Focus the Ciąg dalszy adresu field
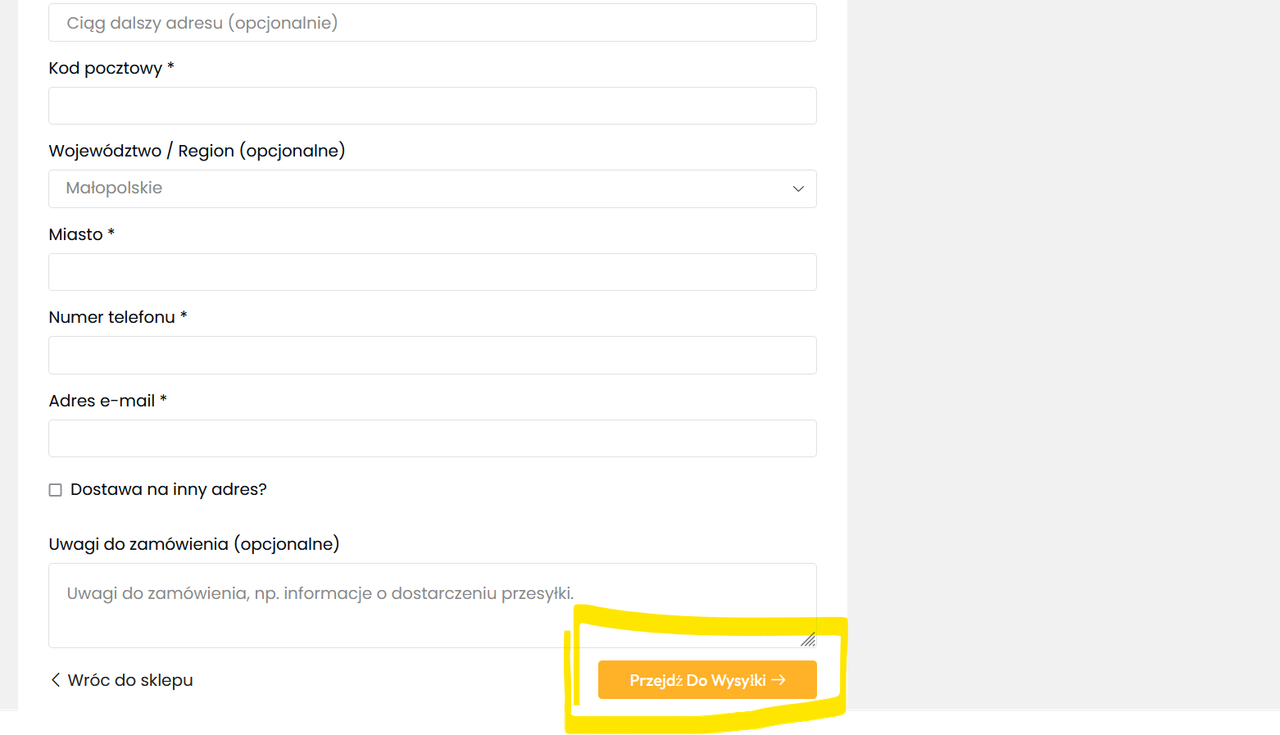 tap(432, 22)
